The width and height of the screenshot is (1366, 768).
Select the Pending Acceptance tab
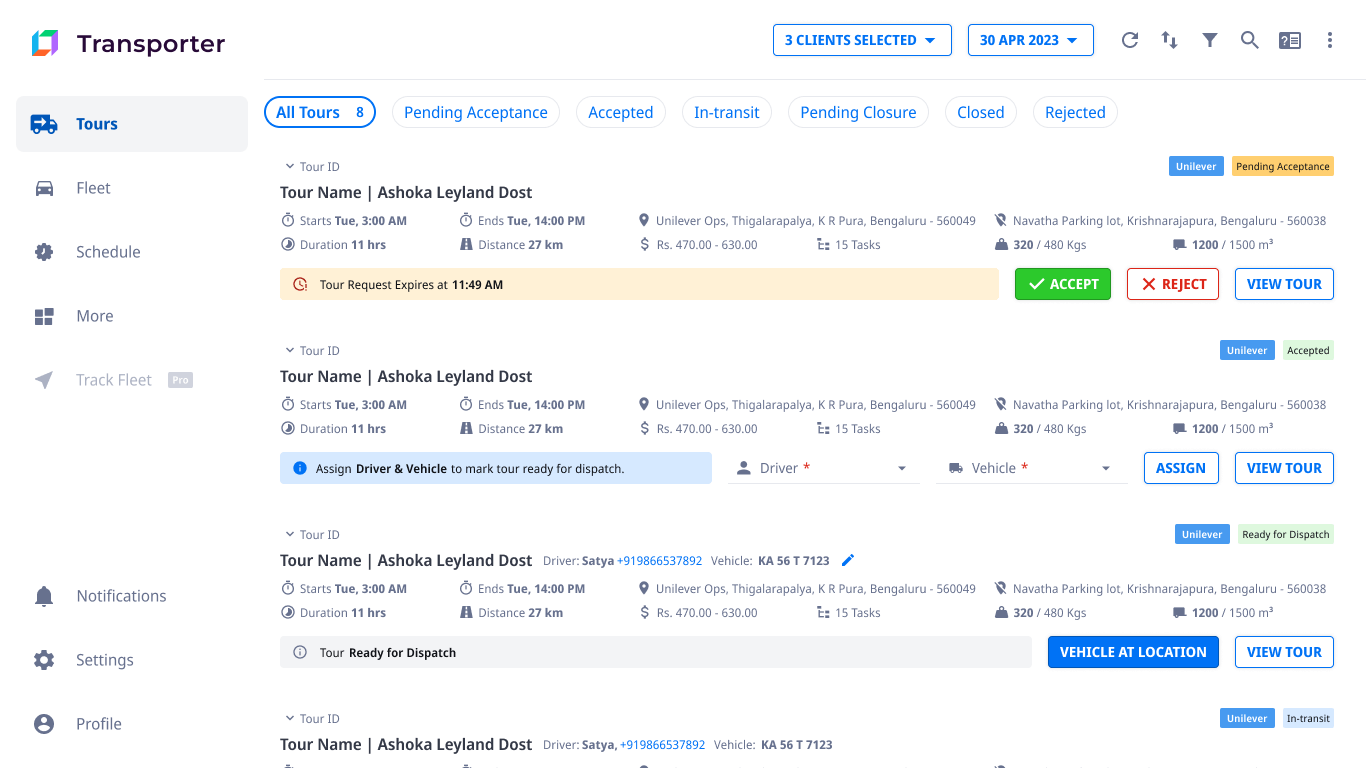[x=476, y=112]
